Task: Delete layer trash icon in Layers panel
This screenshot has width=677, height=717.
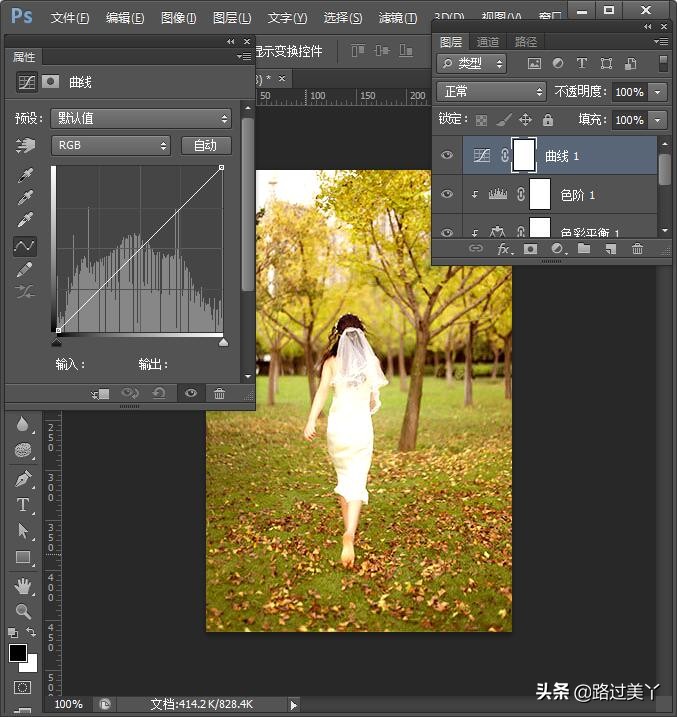Action: point(637,249)
